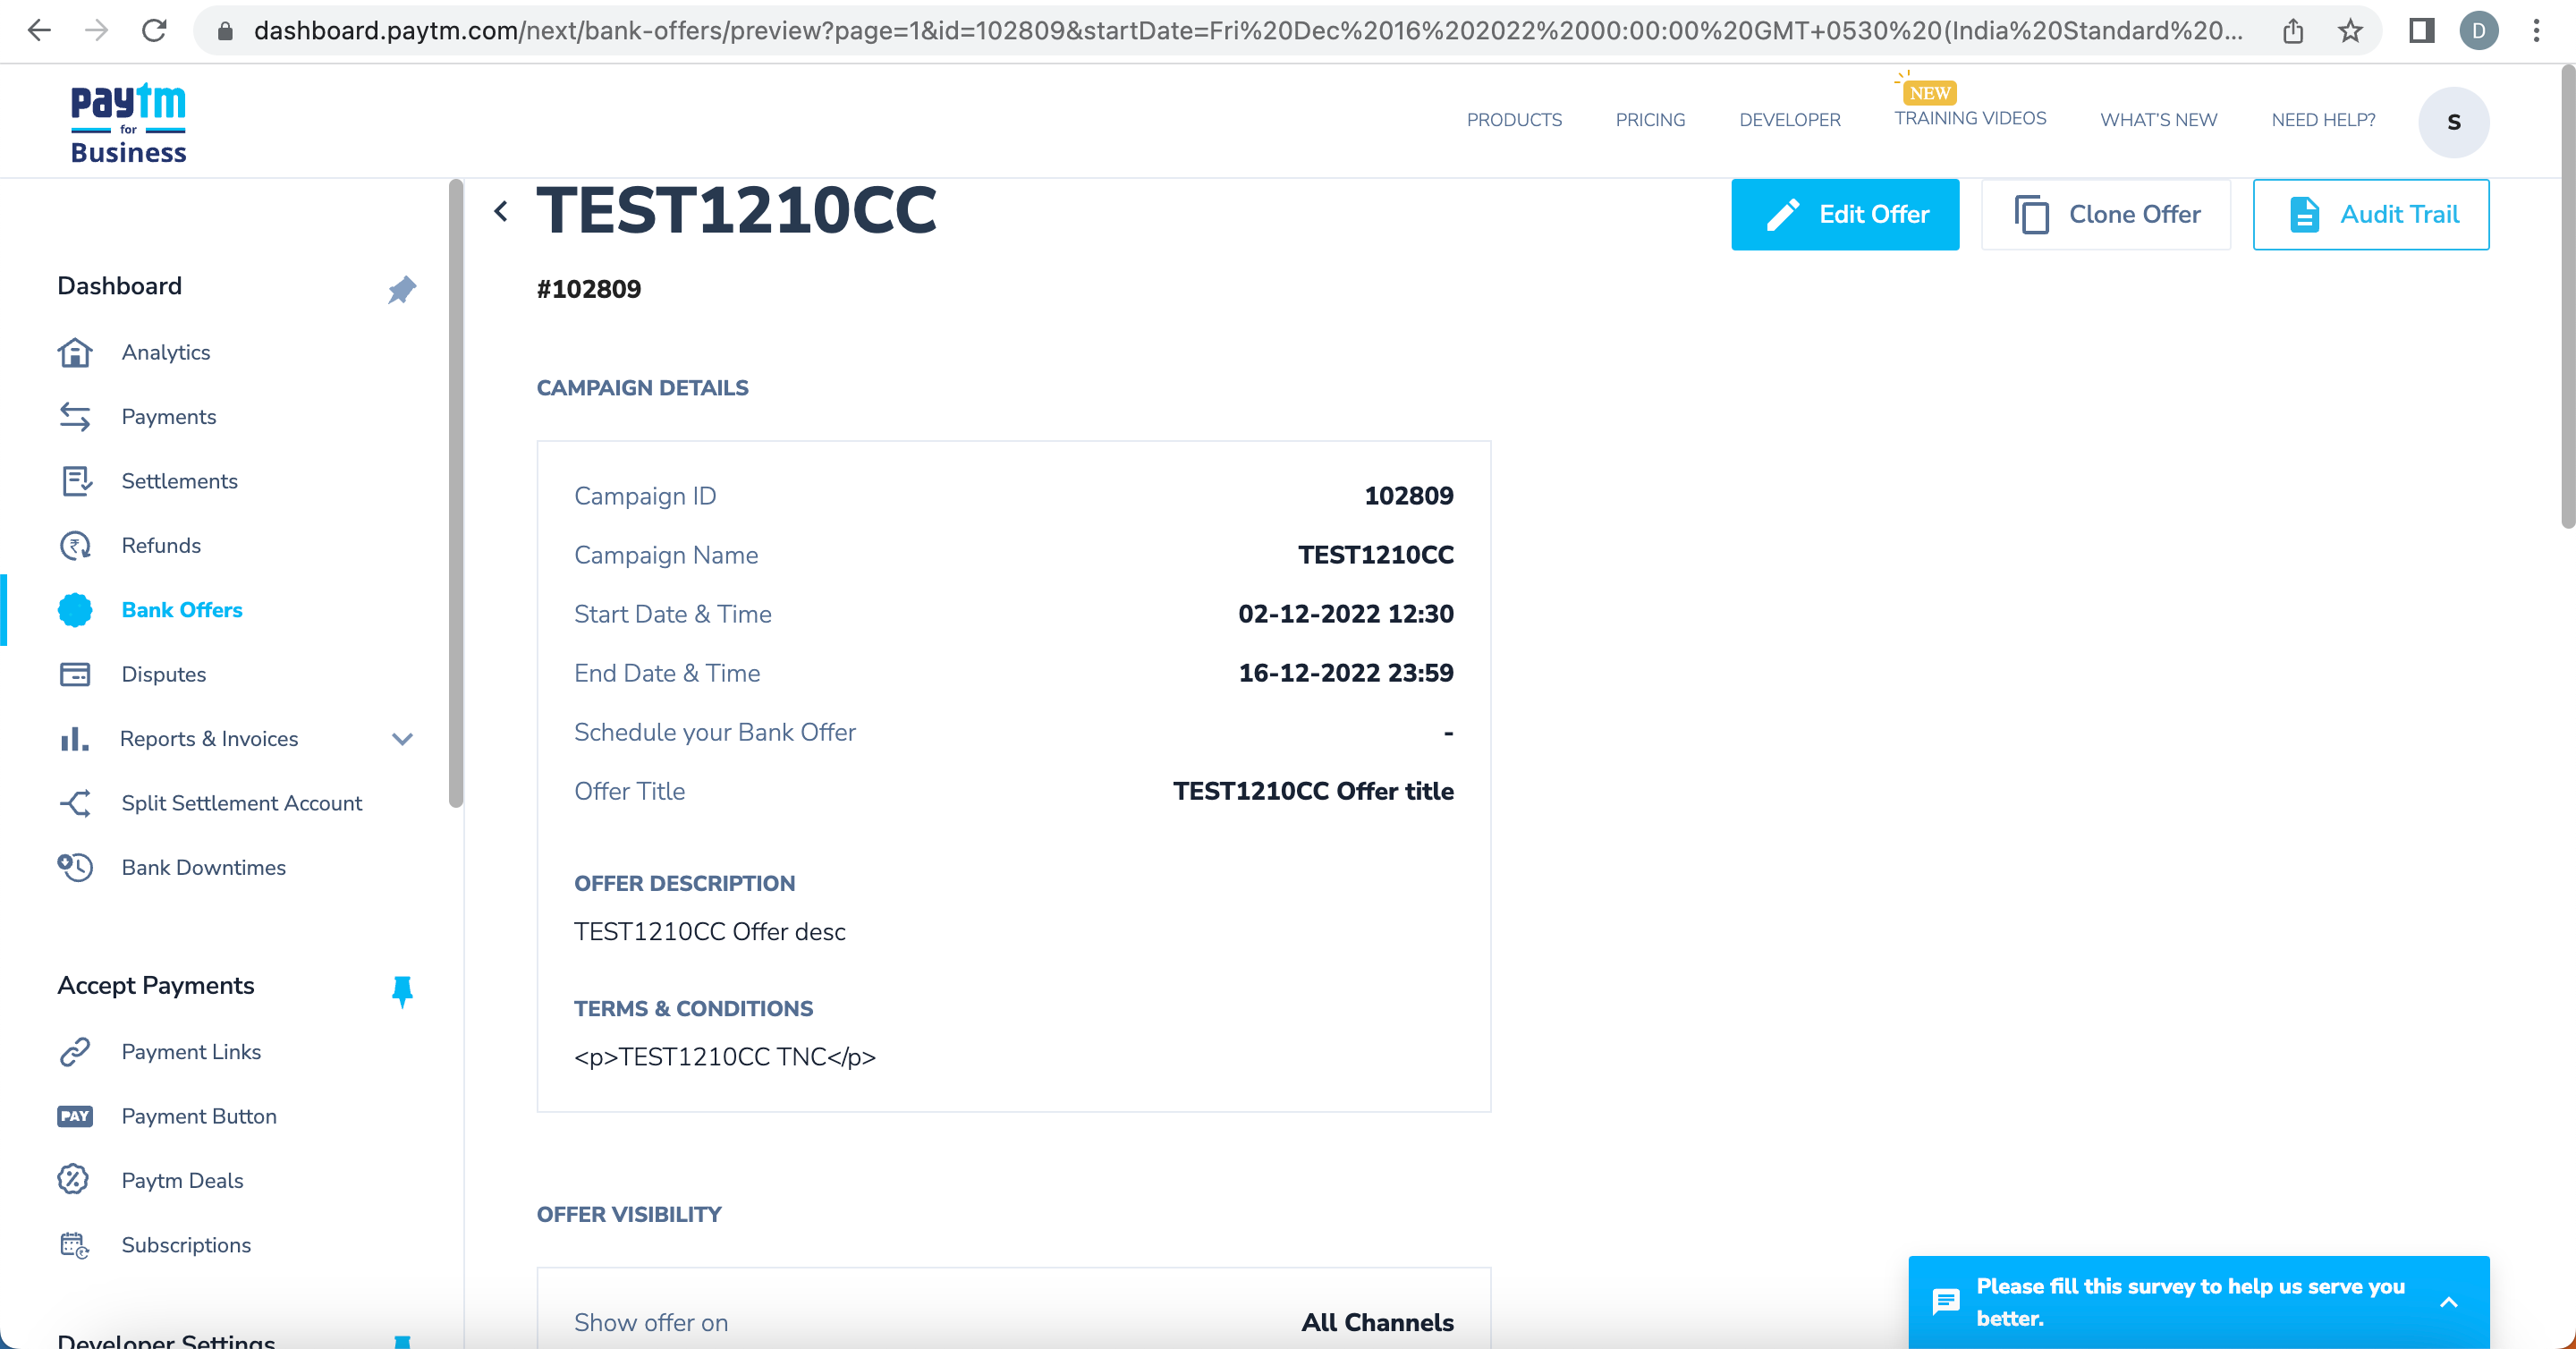The height and width of the screenshot is (1349, 2576).
Task: Unpin the Dashboard section pin icon
Action: click(x=401, y=290)
